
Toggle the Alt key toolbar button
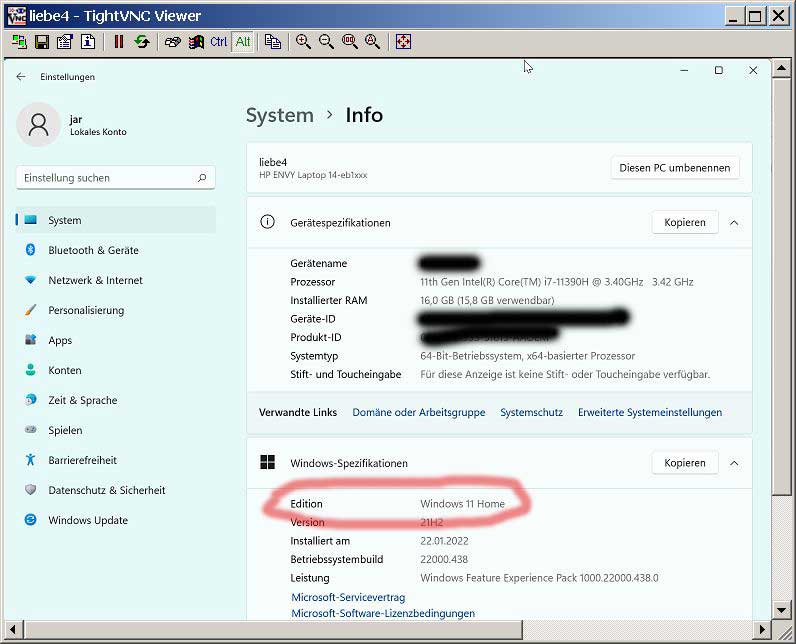pos(243,42)
